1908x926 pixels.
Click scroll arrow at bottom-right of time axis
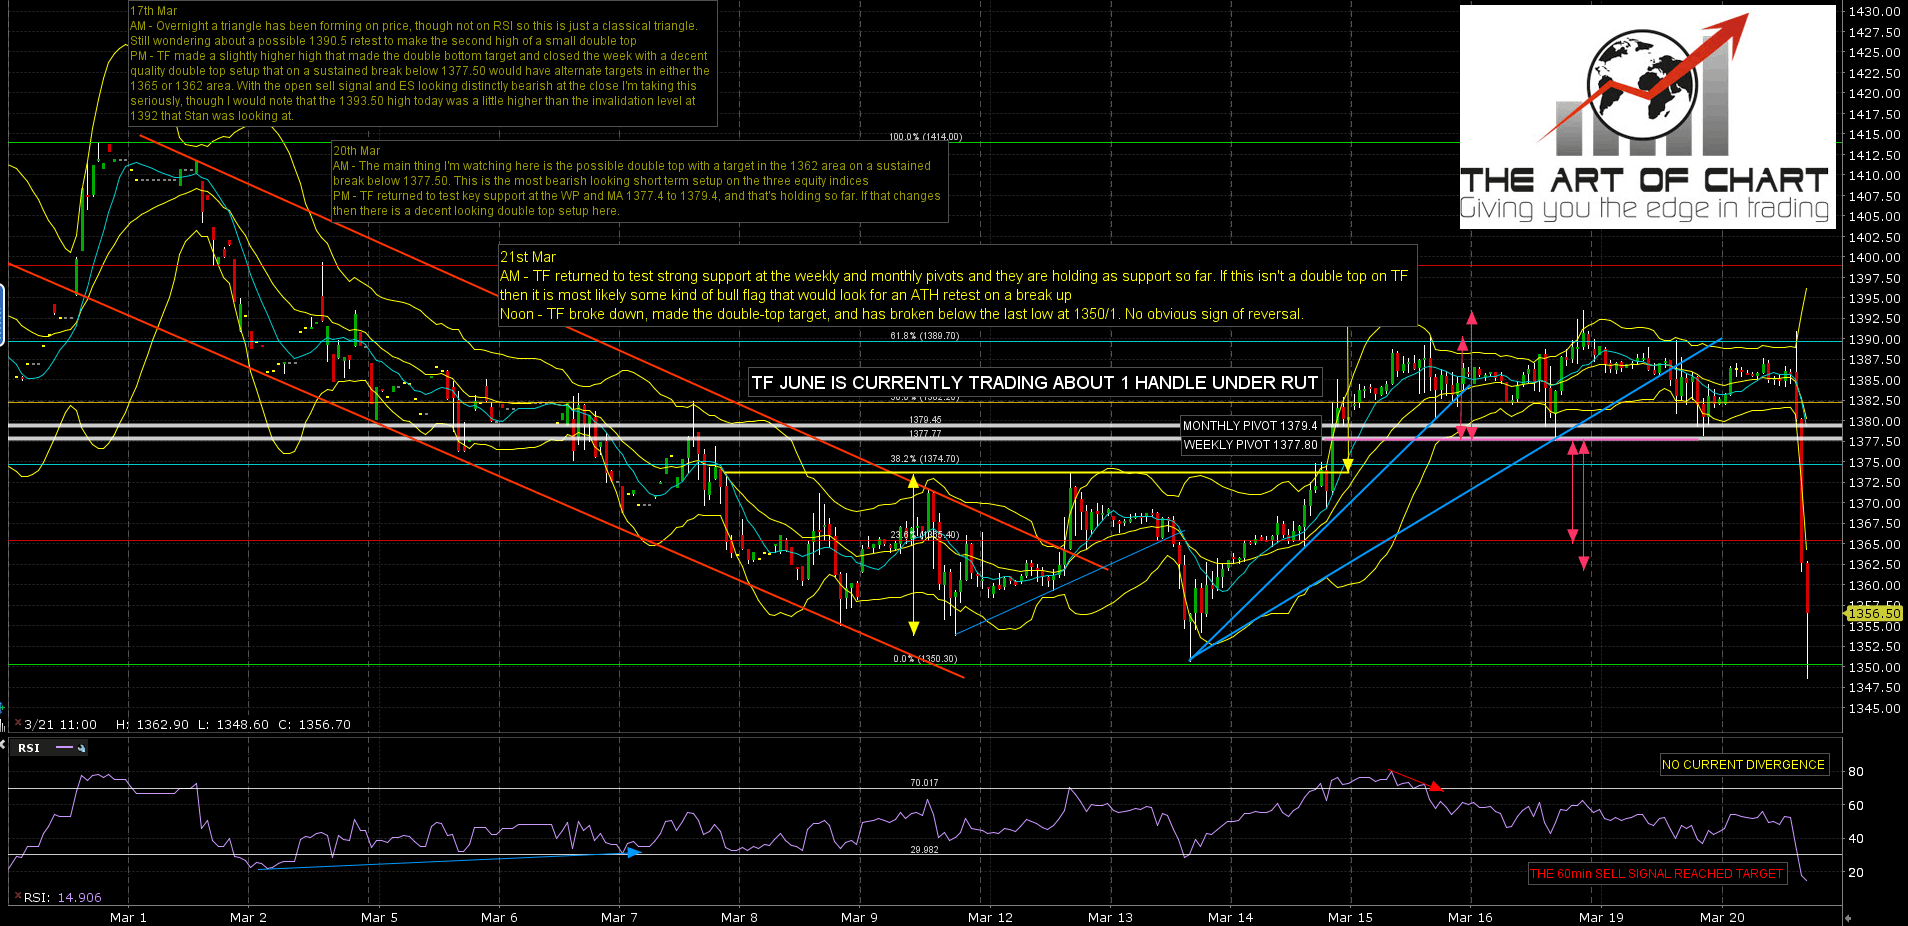[x=1848, y=917]
